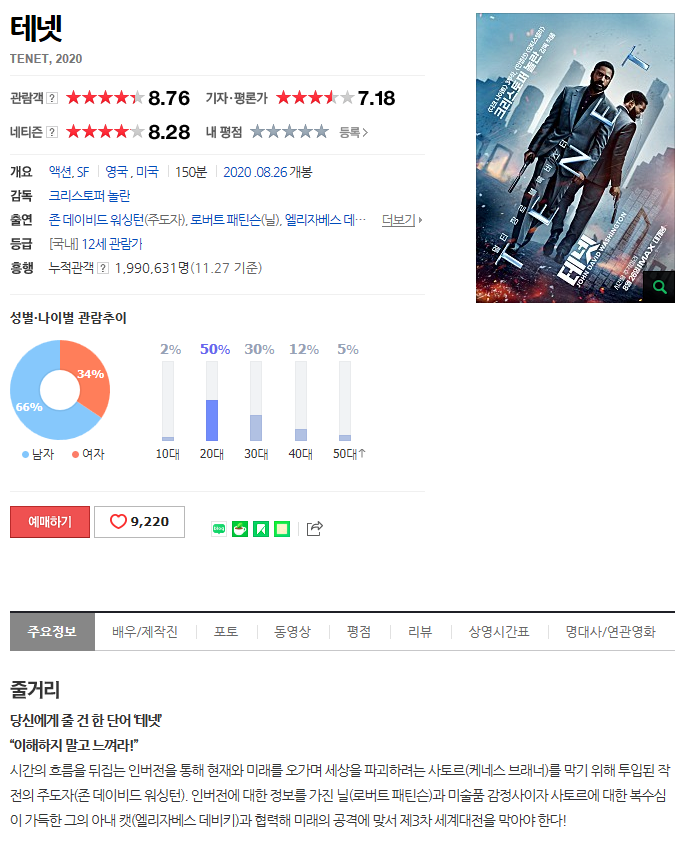Image resolution: width=700 pixels, height=853 pixels.
Task: Open help icon next to 네티즌 rating
Action: [52, 132]
